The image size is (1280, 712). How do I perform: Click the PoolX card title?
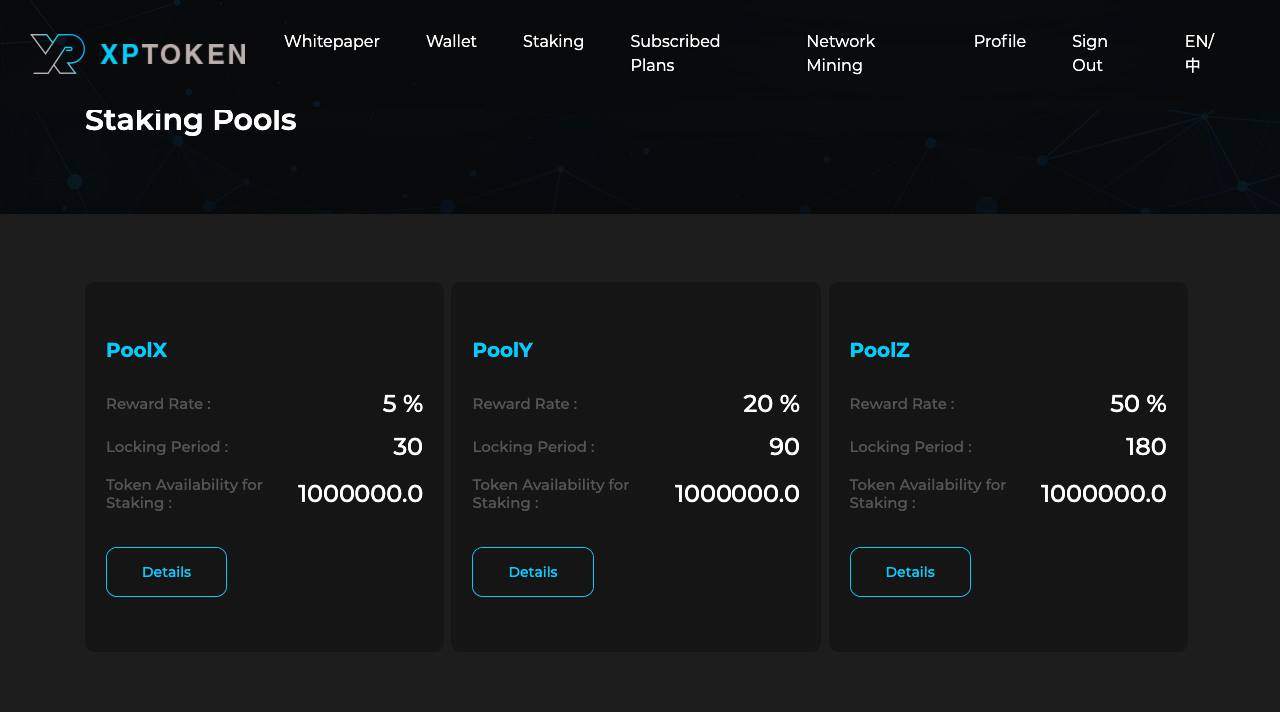click(x=136, y=350)
